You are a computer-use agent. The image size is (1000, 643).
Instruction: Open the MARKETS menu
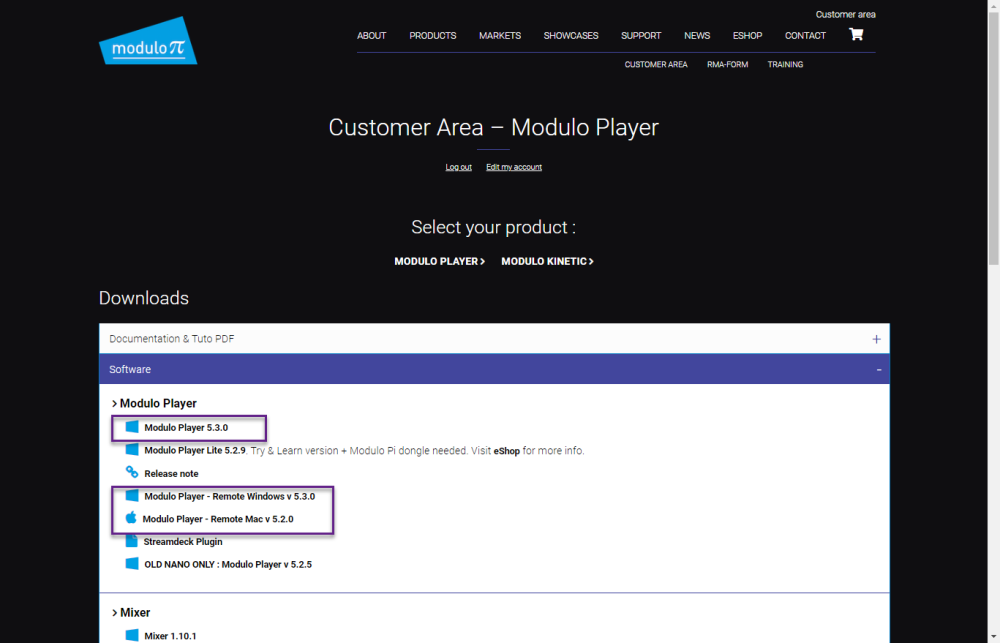500,36
